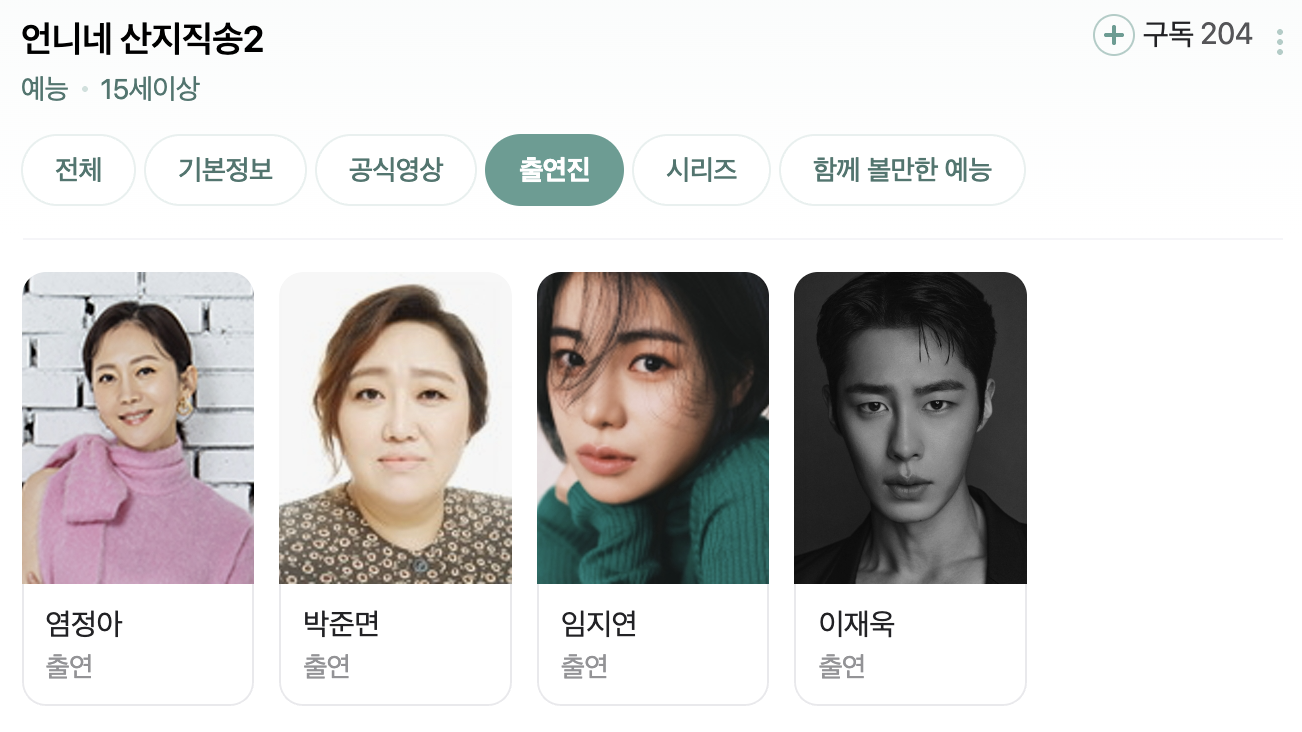Viewport: 1302px width, 732px height.
Task: Click 이재욱's profile photo
Action: point(910,428)
